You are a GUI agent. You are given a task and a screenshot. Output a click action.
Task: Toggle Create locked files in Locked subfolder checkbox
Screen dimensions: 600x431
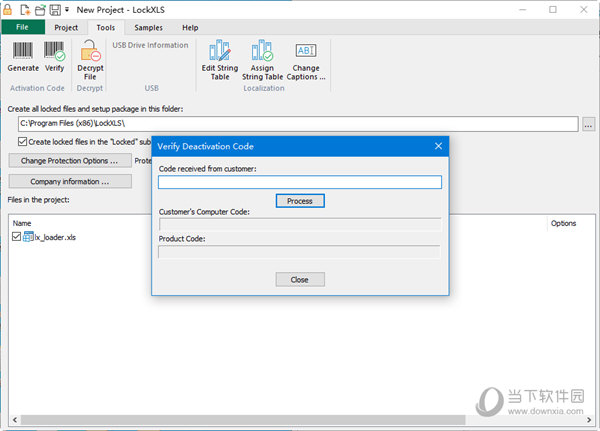(23, 142)
